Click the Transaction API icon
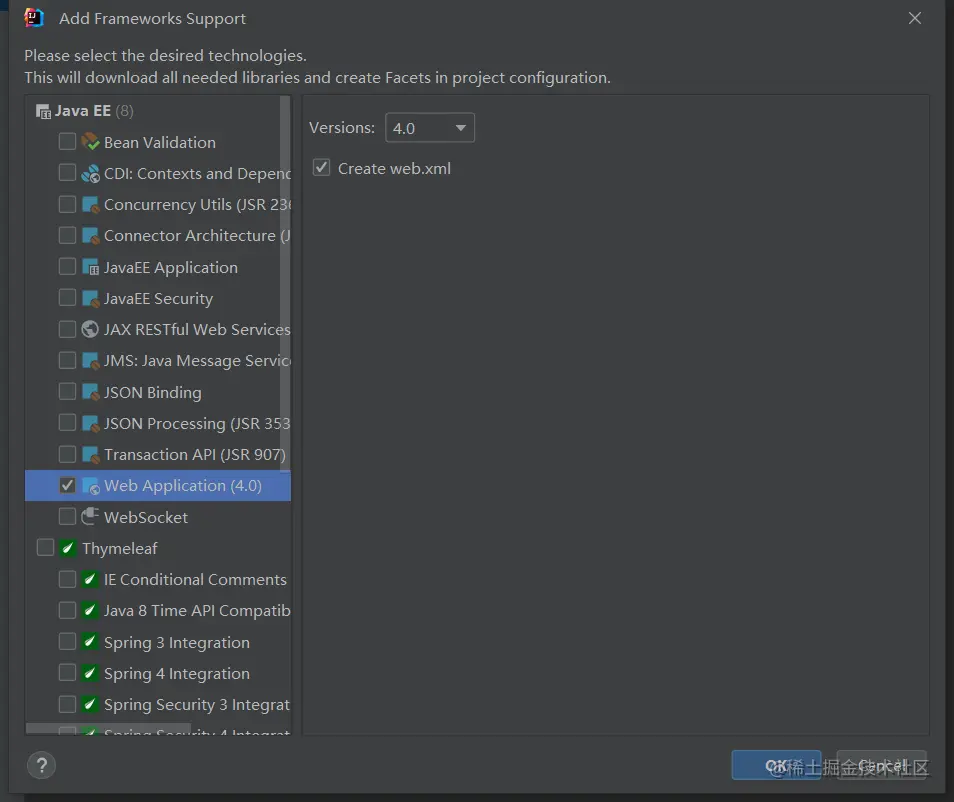This screenshot has height=802, width=954. 90,455
